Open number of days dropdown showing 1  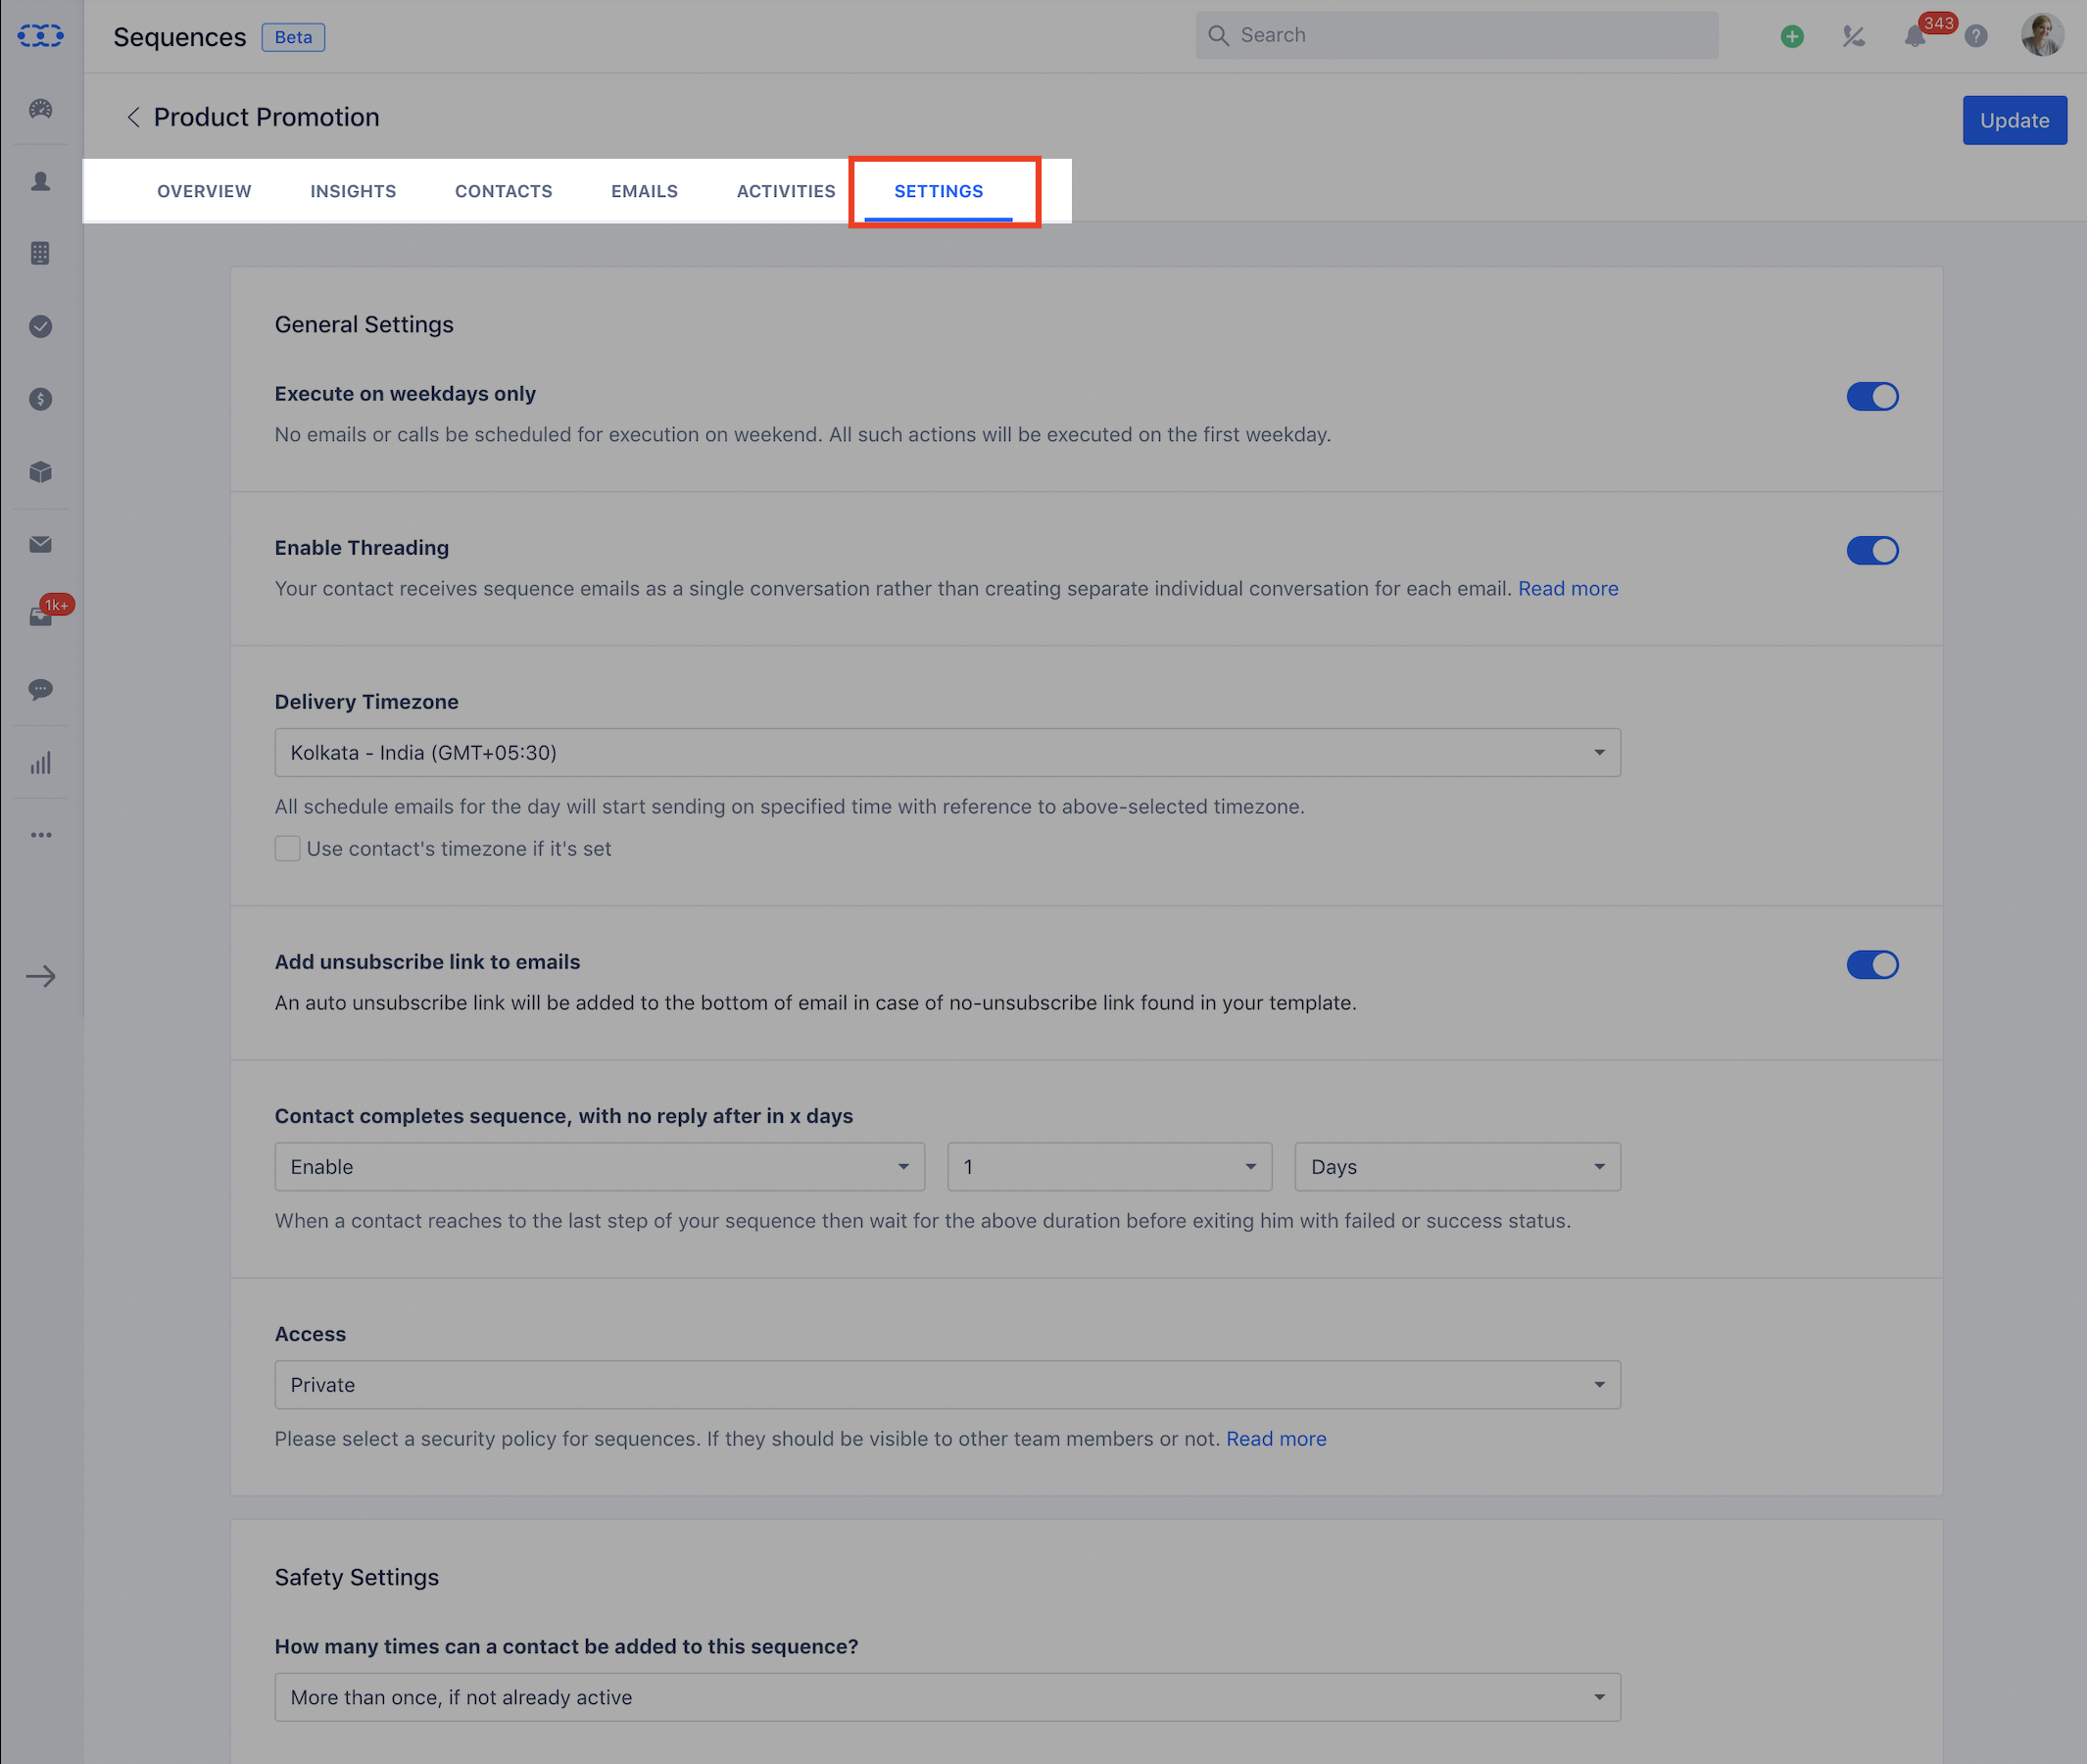pyautogui.click(x=1109, y=1167)
